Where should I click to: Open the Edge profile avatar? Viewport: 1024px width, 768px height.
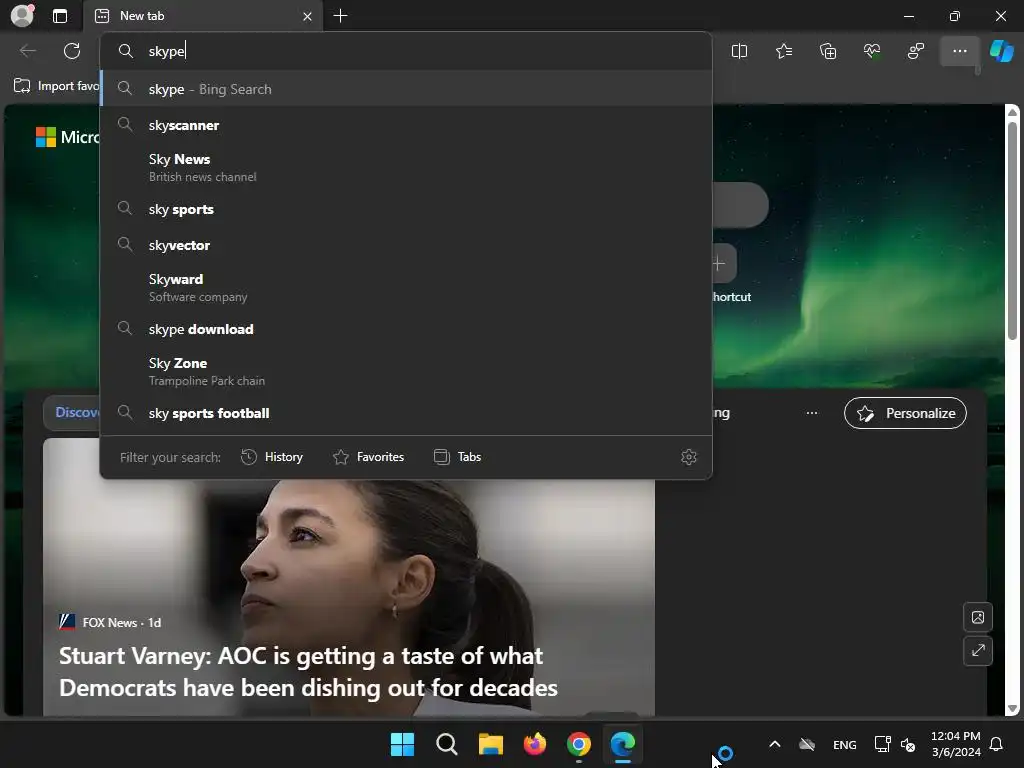tap(22, 16)
